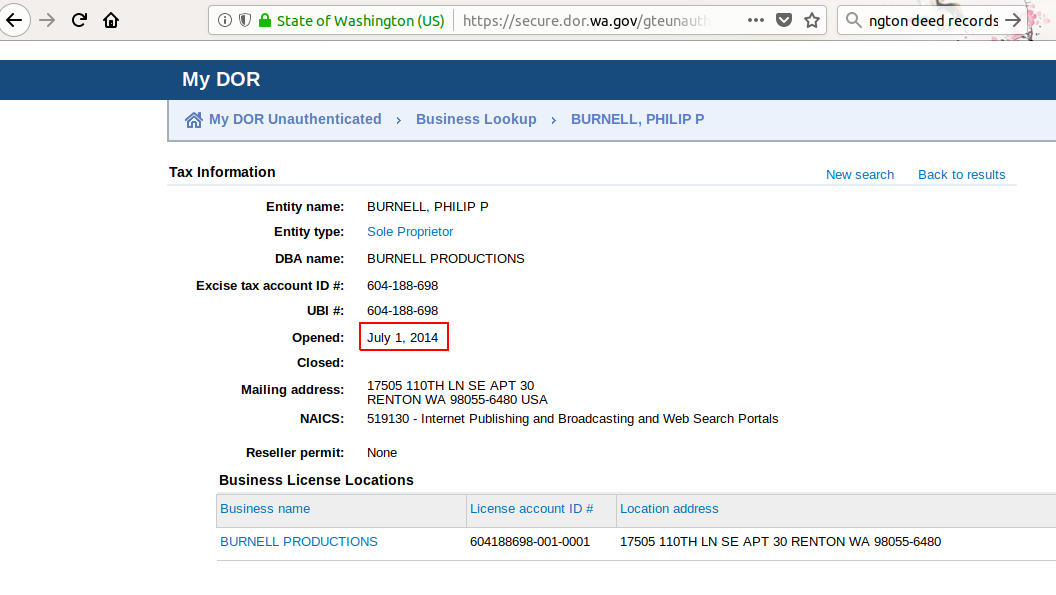Click the search box with deed records
1056x595 pixels.
933,21
